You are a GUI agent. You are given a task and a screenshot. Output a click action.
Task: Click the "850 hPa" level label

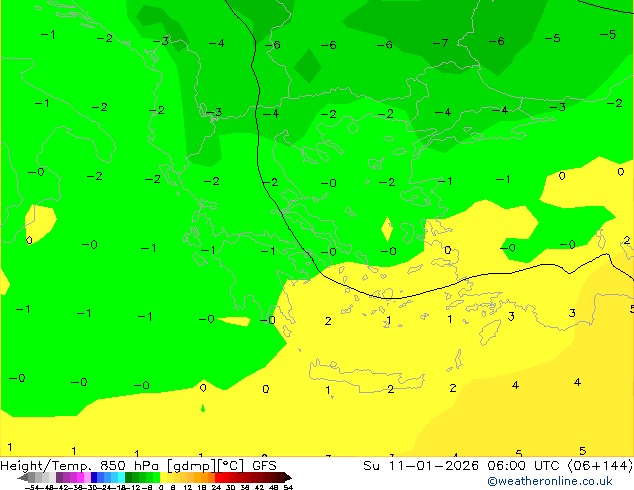[x=131, y=466]
